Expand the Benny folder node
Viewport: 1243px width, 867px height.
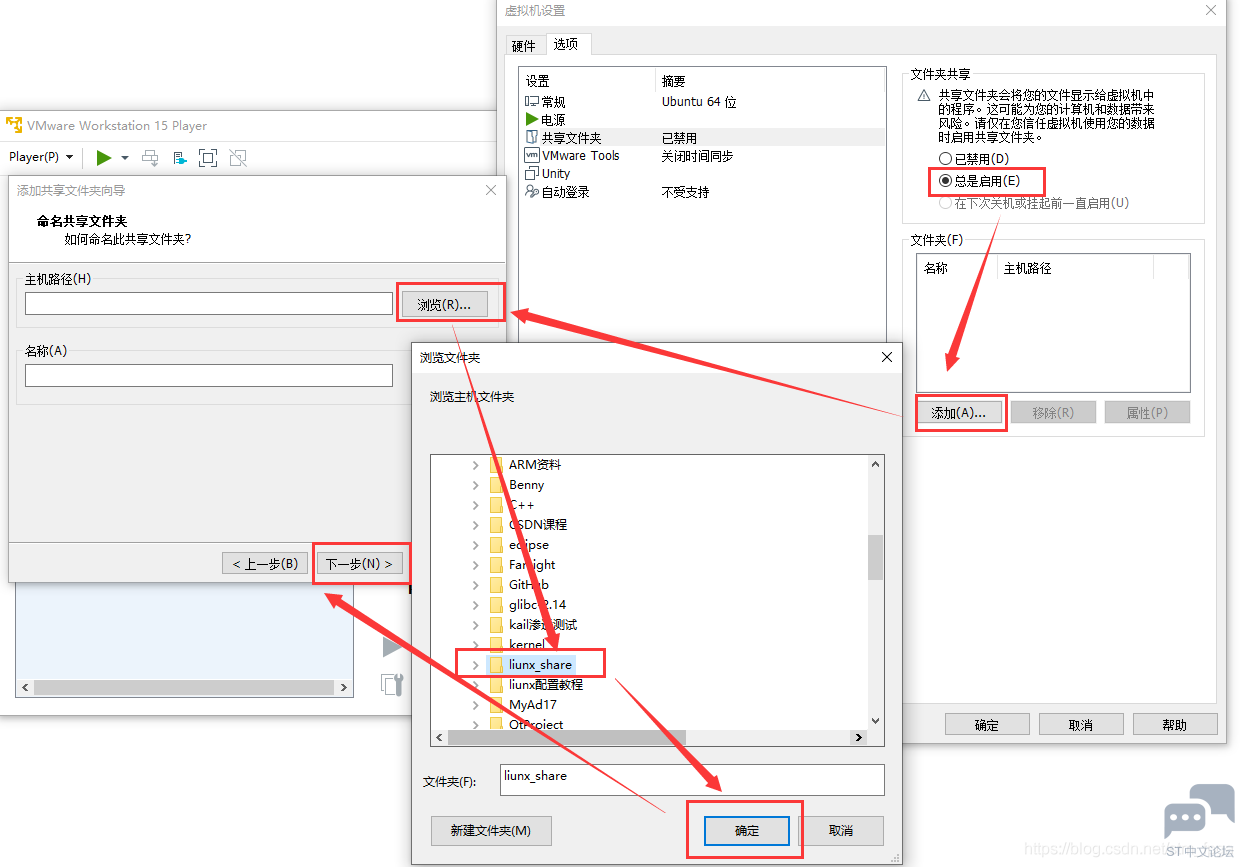[x=475, y=485]
